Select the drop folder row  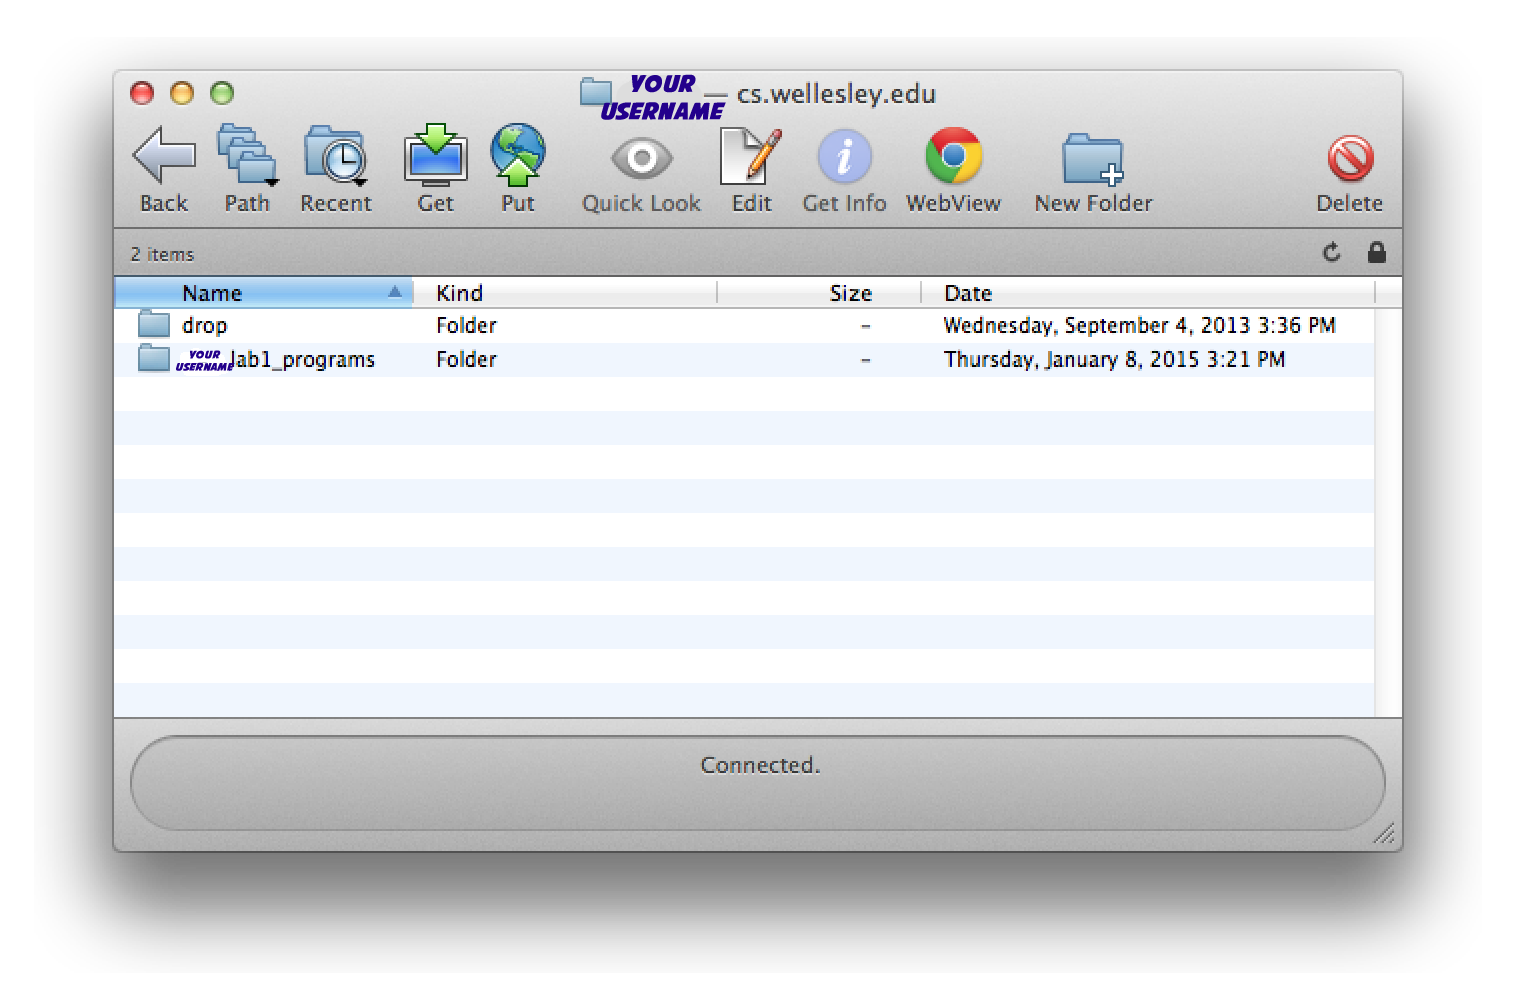(x=205, y=326)
